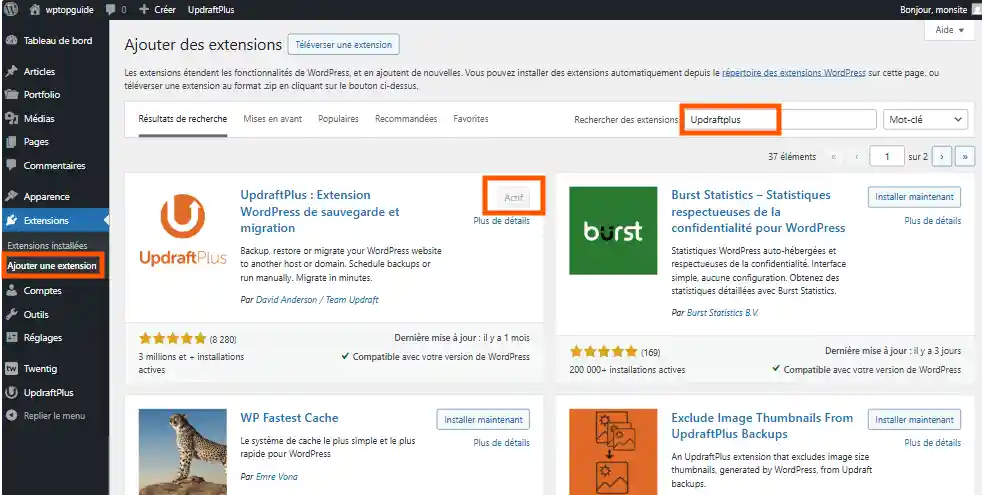
Task: Go to next results page arrow
Action: tap(942, 157)
